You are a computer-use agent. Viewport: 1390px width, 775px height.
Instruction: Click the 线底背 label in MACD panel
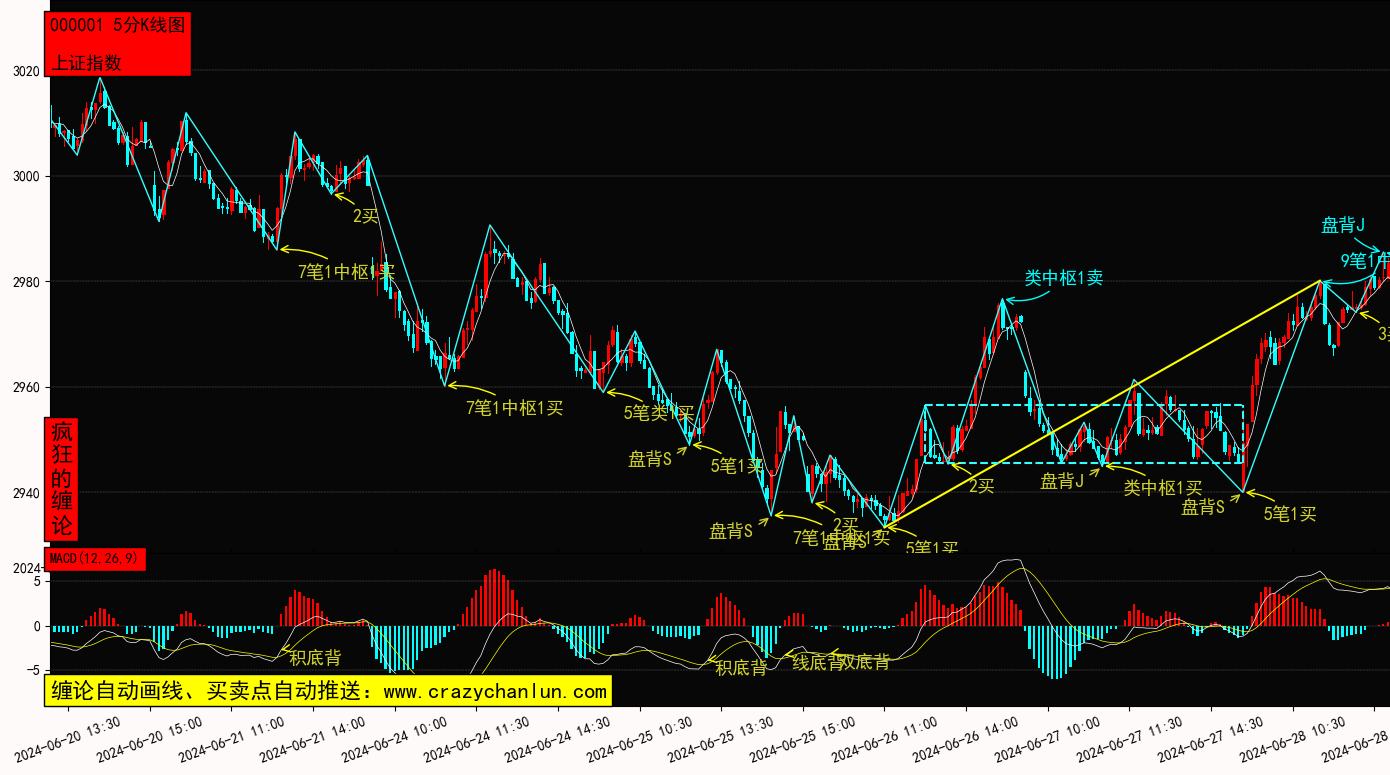[x=818, y=661]
